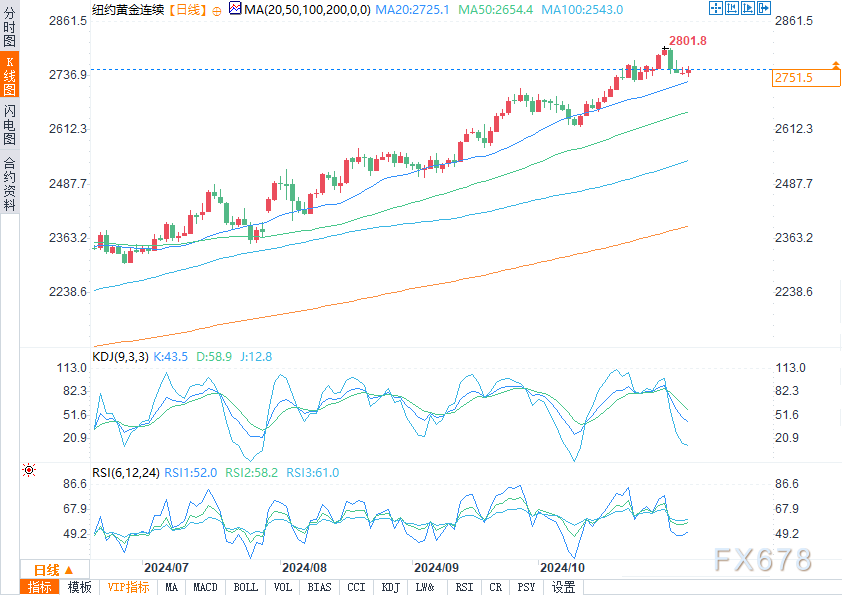Select the BOLL indicator tab

click(245, 587)
